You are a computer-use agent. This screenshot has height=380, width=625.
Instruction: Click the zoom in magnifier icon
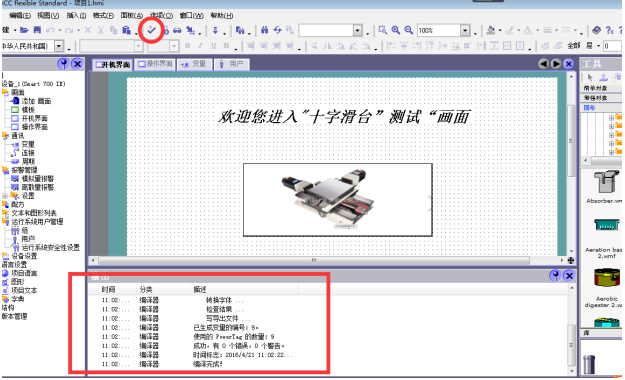tap(395, 30)
